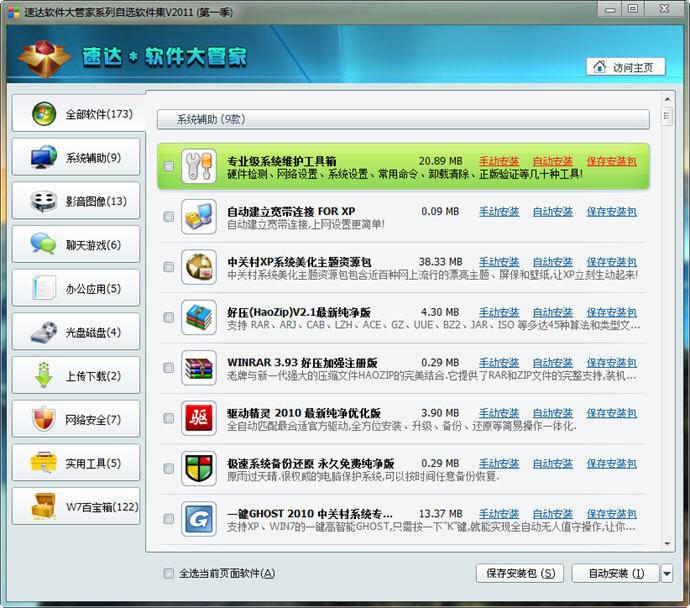Open the W7百宝箱(122) category
Screen dimensions: 690x608
pyautogui.click(x=76, y=506)
